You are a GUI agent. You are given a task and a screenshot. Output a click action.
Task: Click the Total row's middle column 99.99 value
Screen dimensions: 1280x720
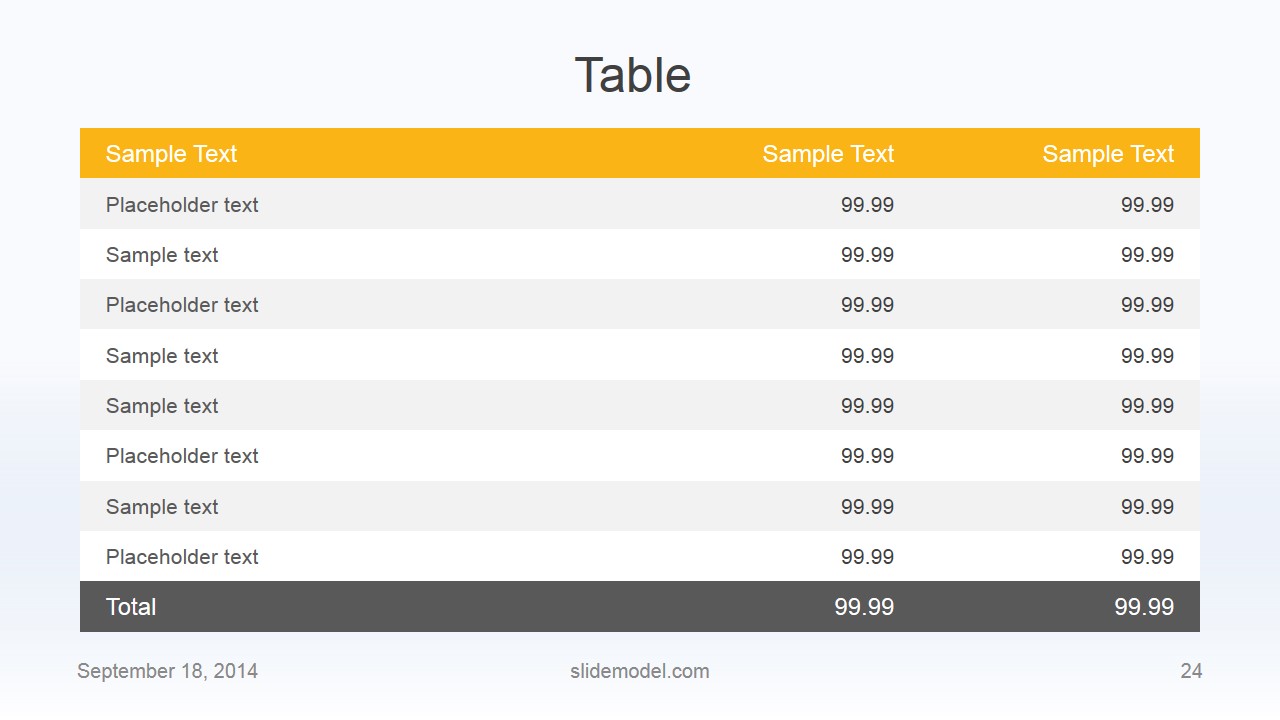[864, 607]
